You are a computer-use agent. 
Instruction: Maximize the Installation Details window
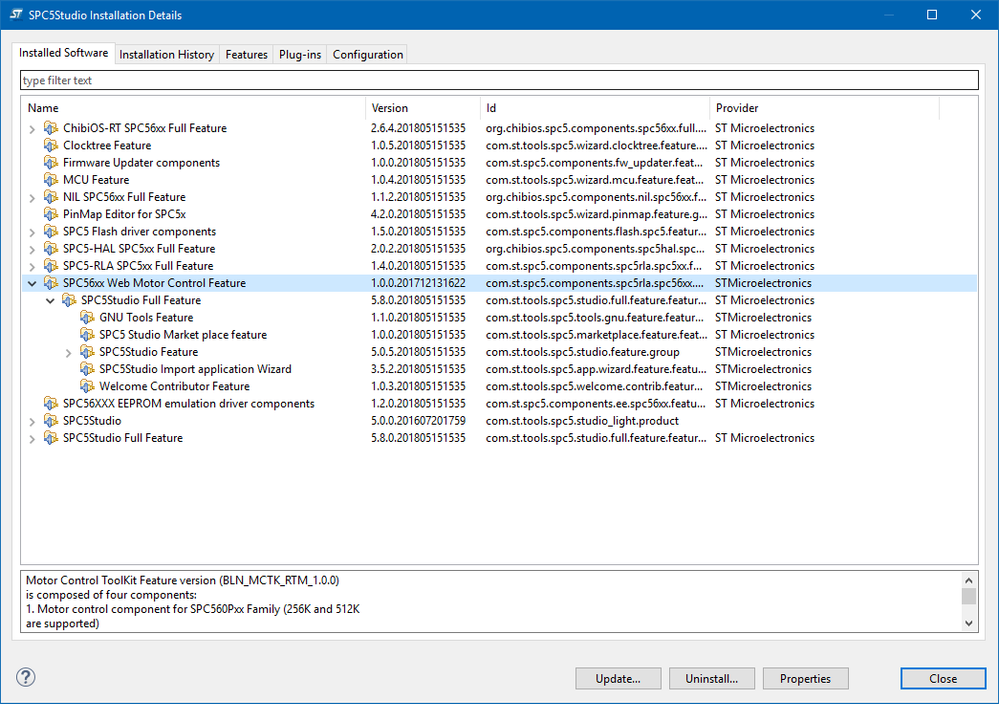[x=931, y=15]
